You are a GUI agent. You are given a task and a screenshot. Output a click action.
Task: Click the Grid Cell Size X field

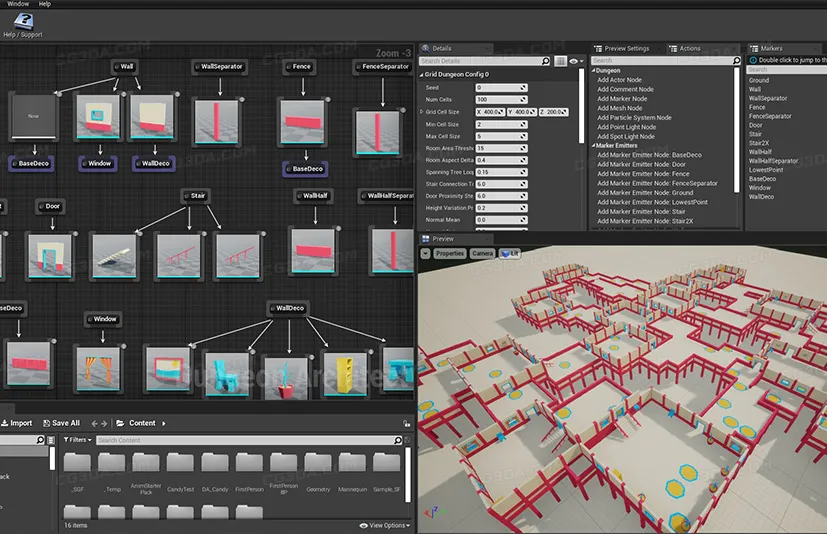490,112
